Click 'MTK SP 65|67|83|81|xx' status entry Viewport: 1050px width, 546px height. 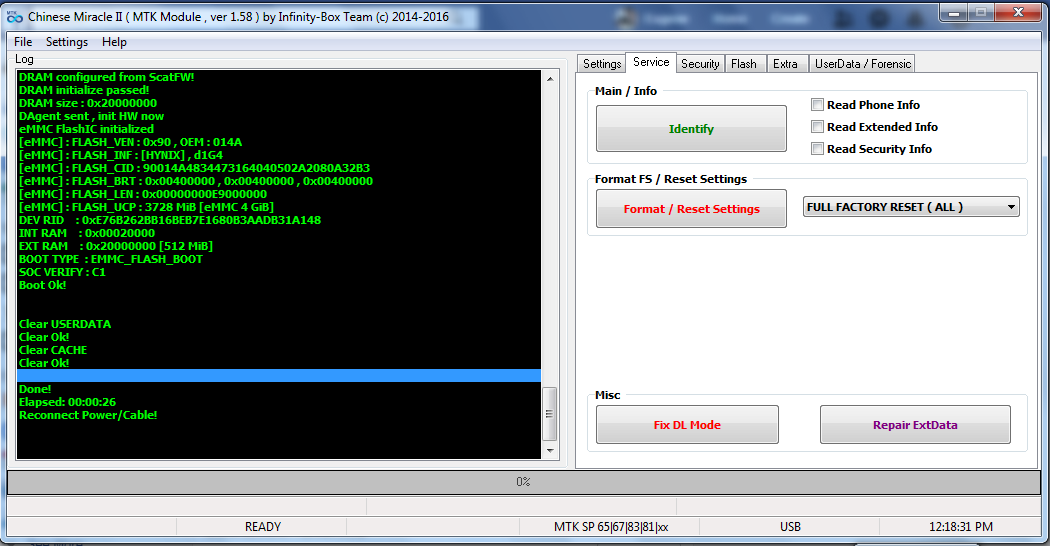(x=611, y=527)
